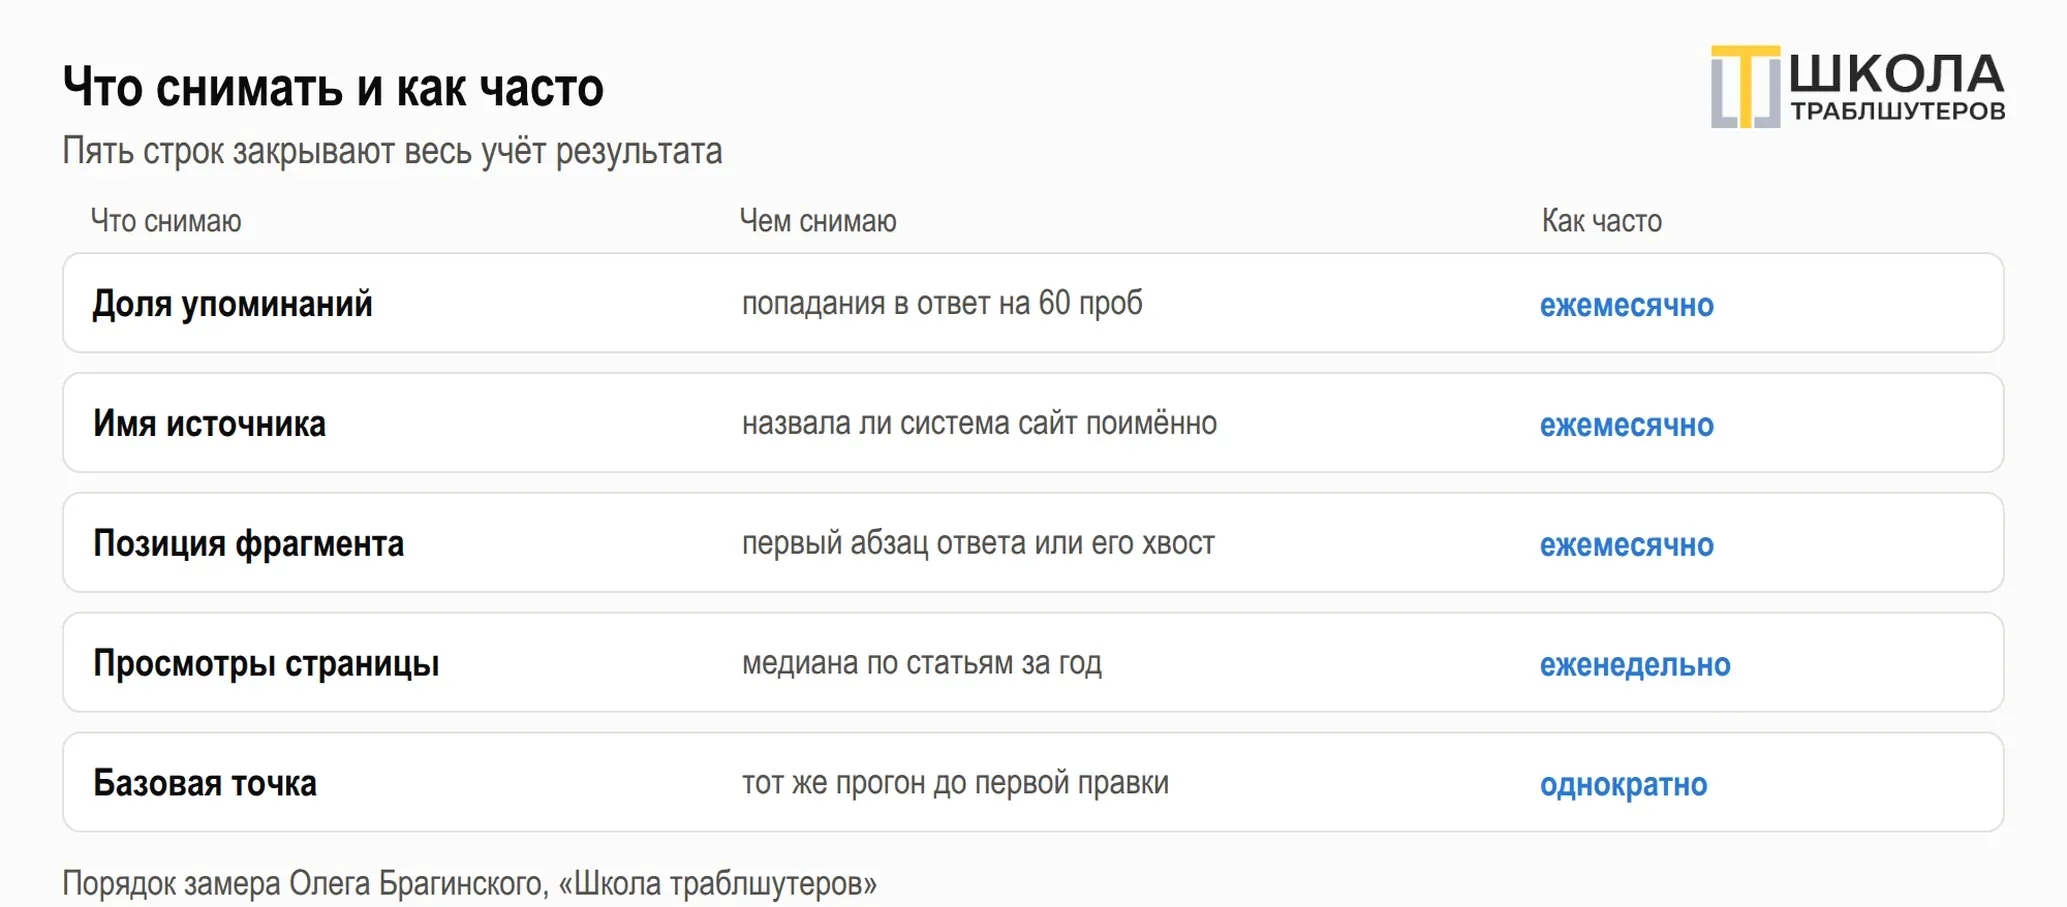
Task: Click the Как часто column header
Action: tap(1601, 221)
